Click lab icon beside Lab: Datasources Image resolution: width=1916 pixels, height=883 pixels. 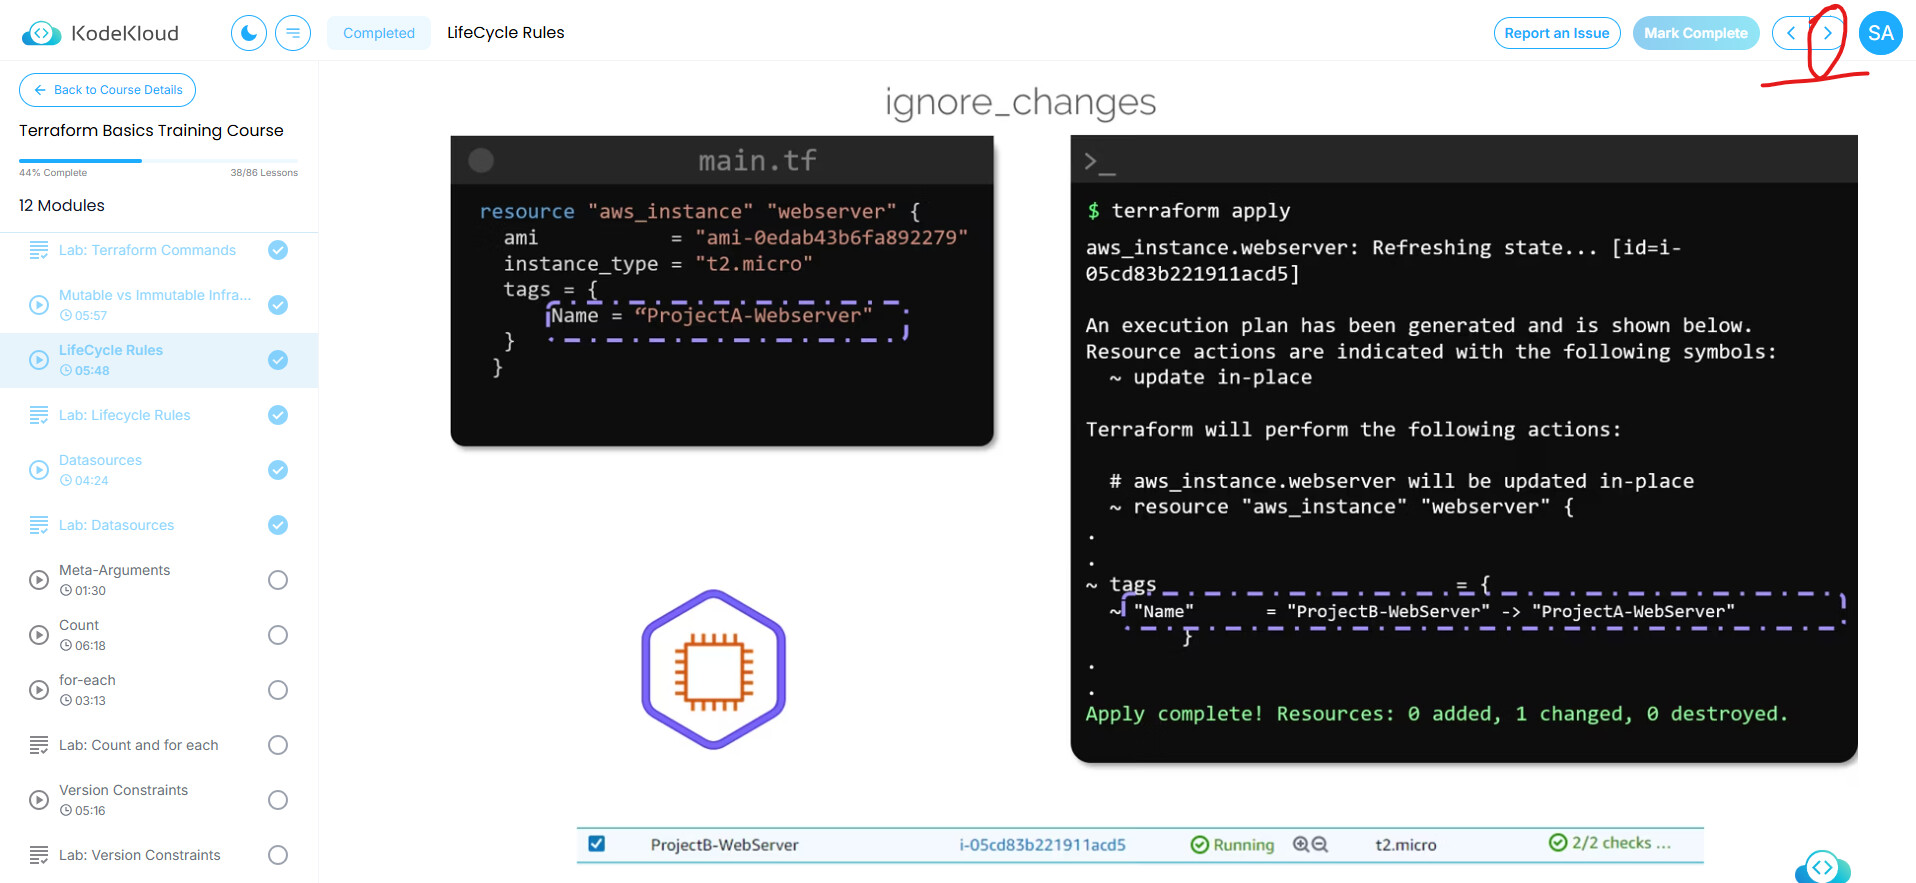tap(39, 525)
